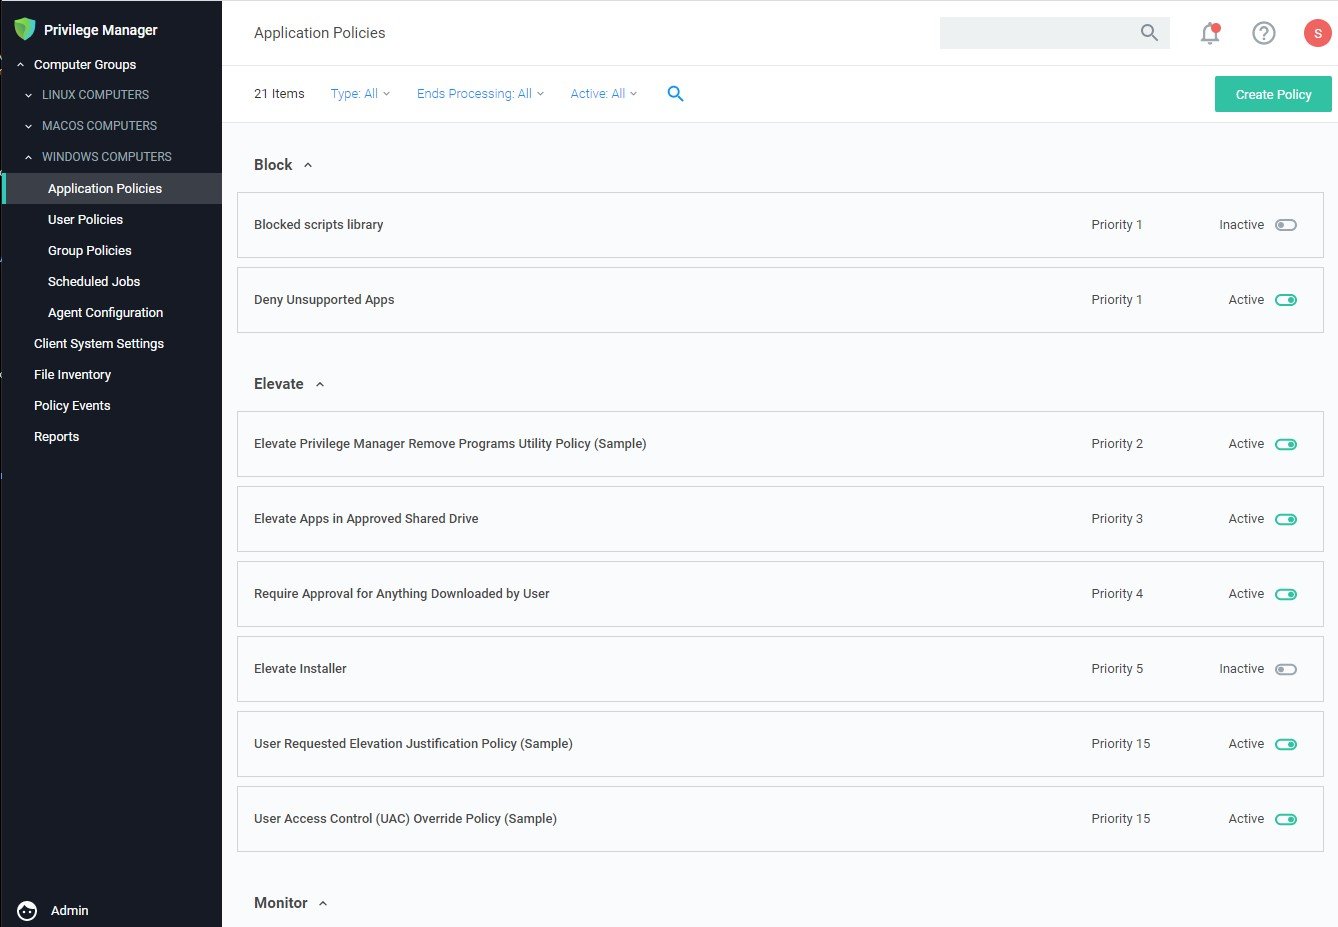1338x927 pixels.
Task: Expand LINUX COMPUTERS node
Action: [x=28, y=95]
